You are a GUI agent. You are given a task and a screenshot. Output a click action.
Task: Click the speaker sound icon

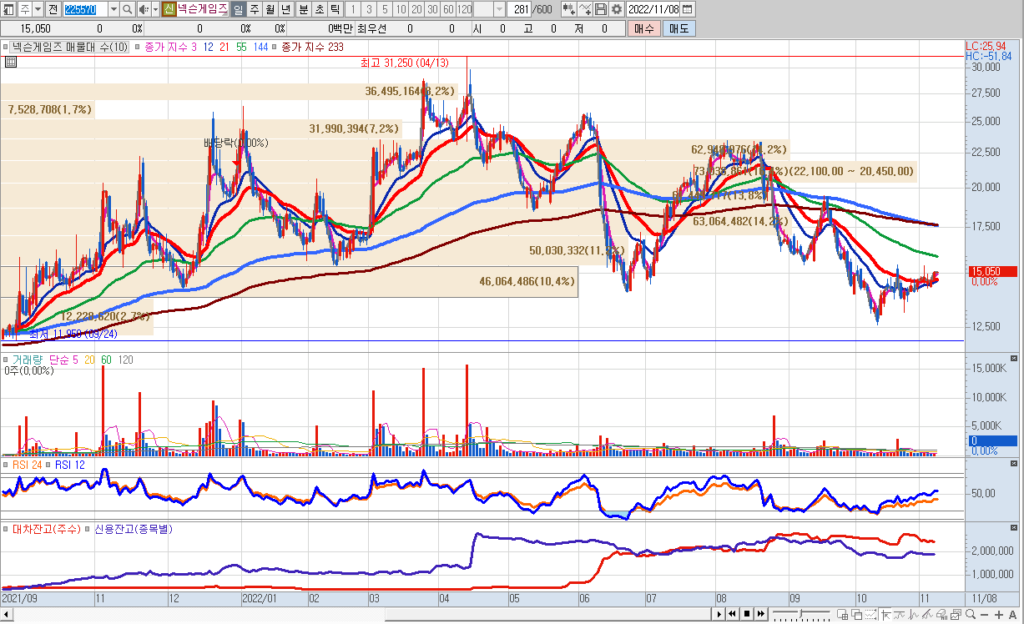(143, 9)
